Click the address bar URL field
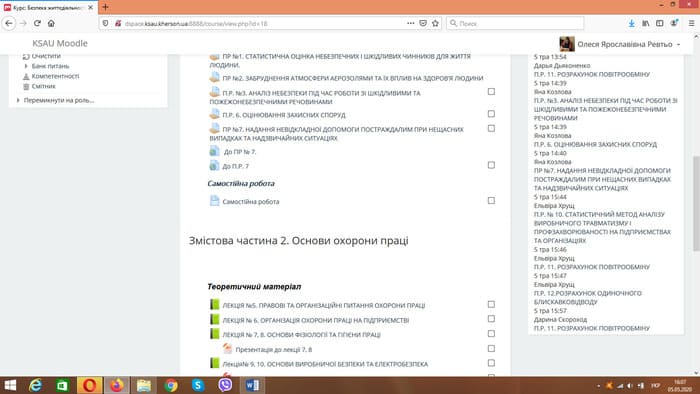 pos(263,24)
